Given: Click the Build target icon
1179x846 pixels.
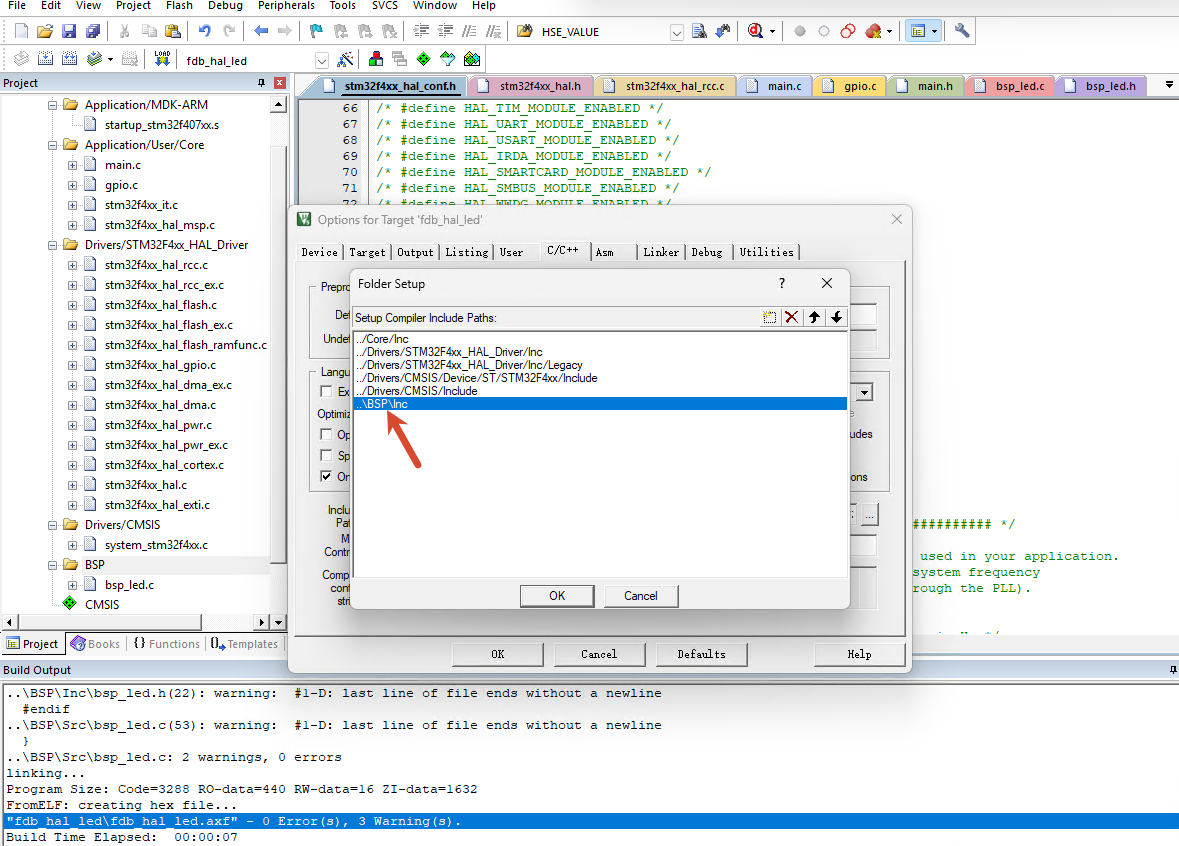Looking at the screenshot, I should (45, 59).
